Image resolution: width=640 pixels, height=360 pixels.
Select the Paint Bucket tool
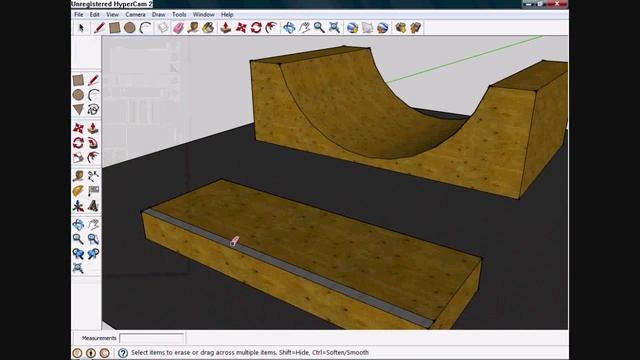click(209, 28)
